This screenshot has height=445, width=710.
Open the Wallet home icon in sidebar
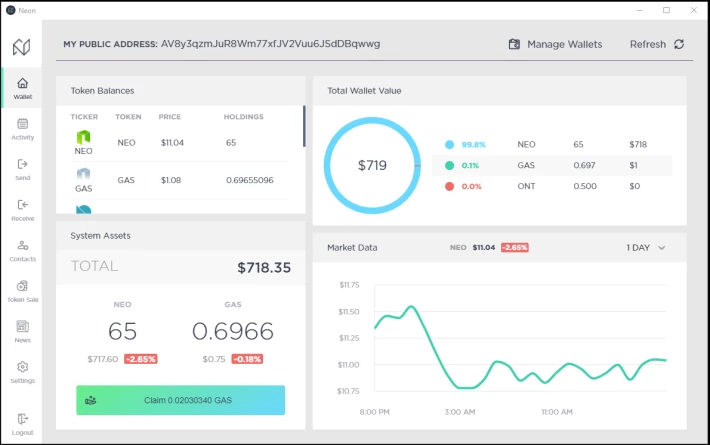point(22,83)
